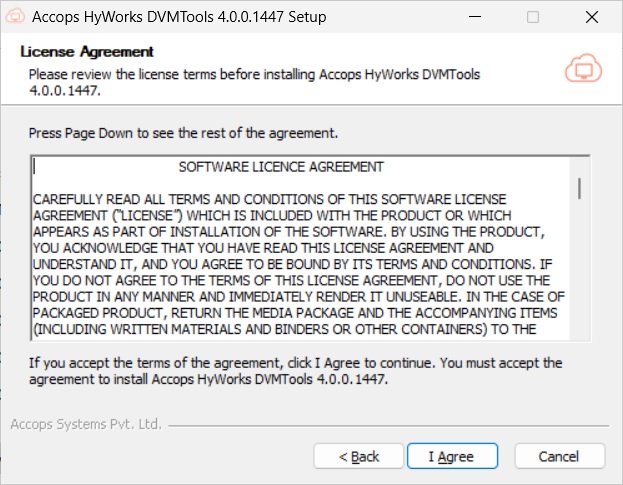Click the bold License Agreement header title

tap(87, 51)
